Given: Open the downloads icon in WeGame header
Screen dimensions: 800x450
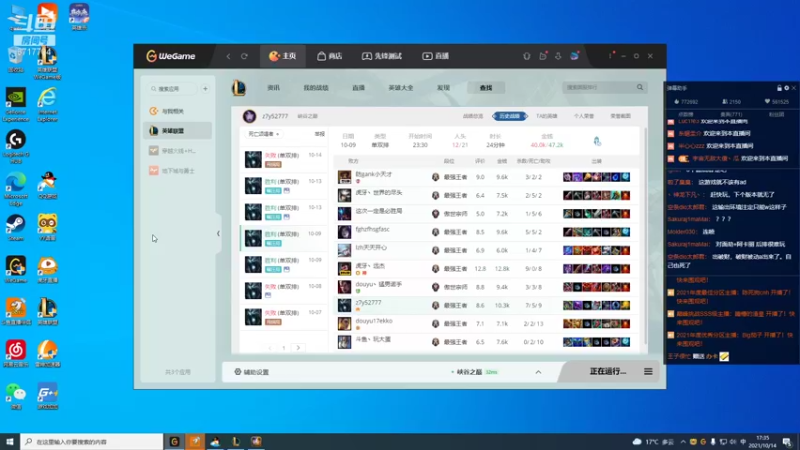Looking at the screenshot, I should coord(558,56).
